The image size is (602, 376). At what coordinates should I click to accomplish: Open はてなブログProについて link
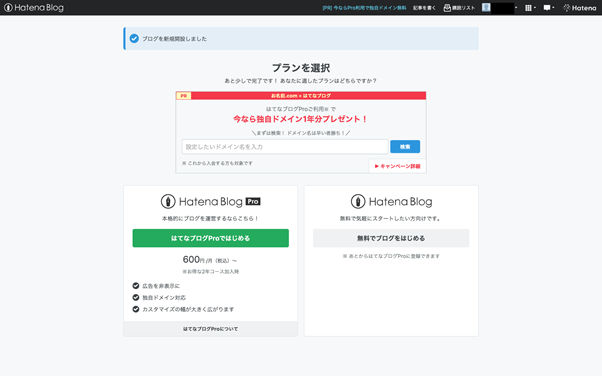tap(210, 329)
